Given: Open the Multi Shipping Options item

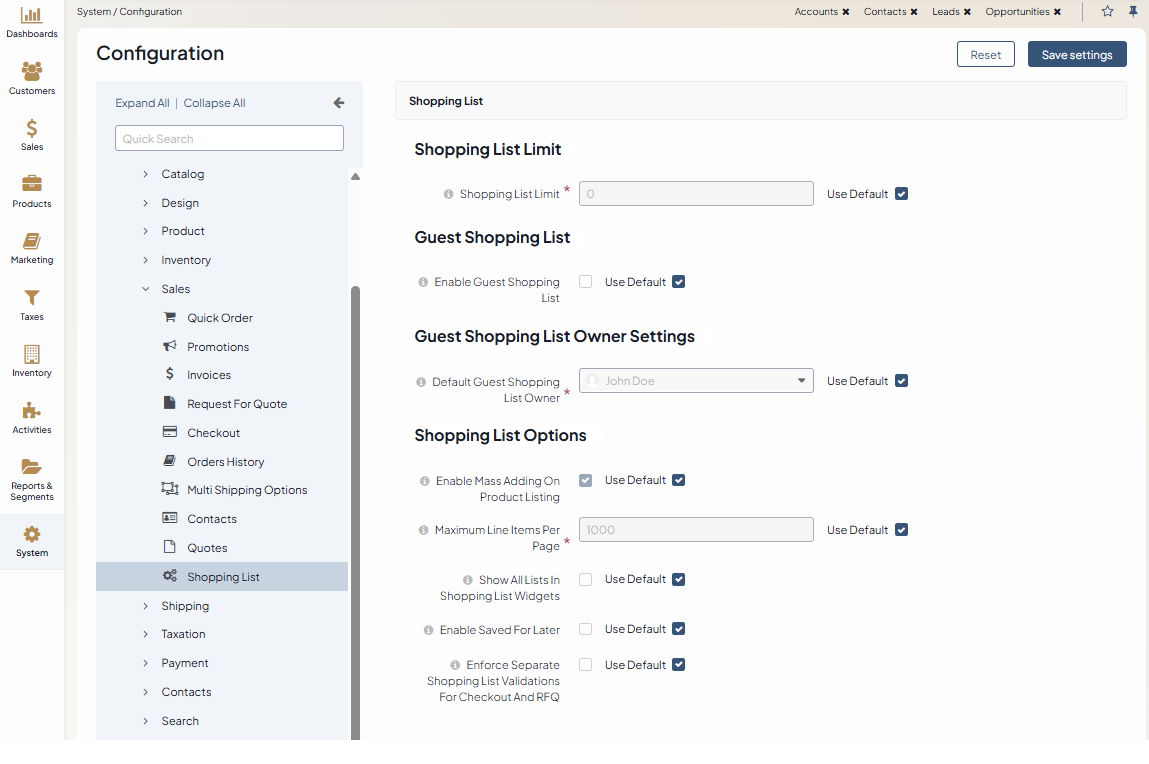Looking at the screenshot, I should pyautogui.click(x=246, y=490).
